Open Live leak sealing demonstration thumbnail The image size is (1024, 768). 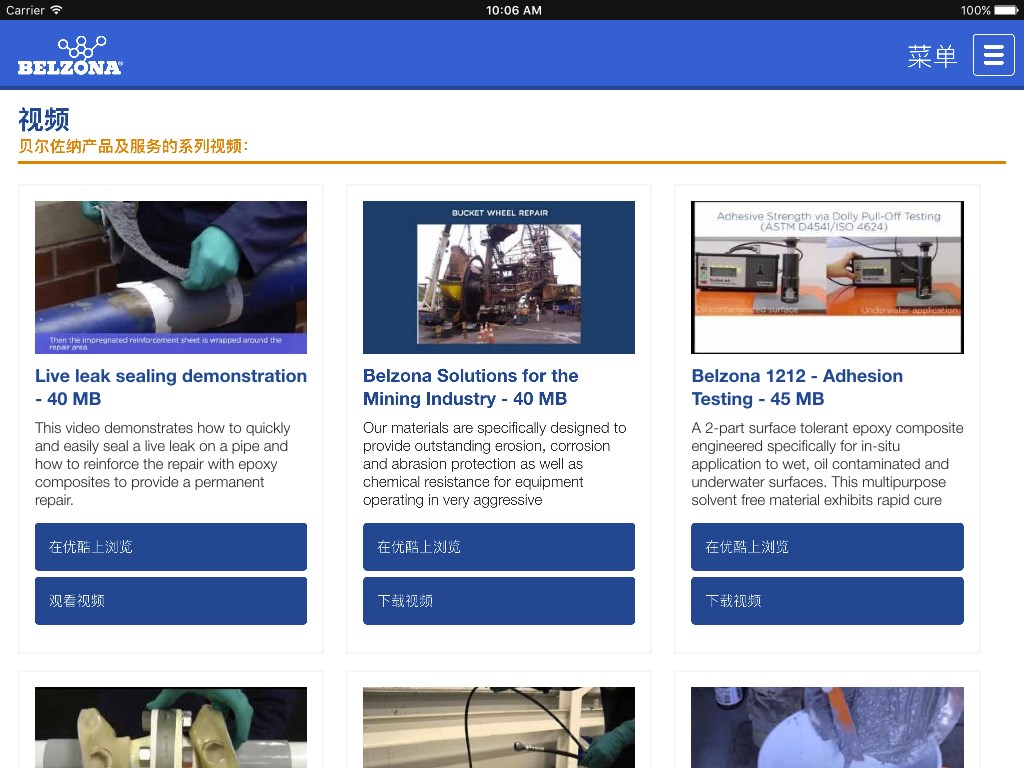pyautogui.click(x=171, y=278)
